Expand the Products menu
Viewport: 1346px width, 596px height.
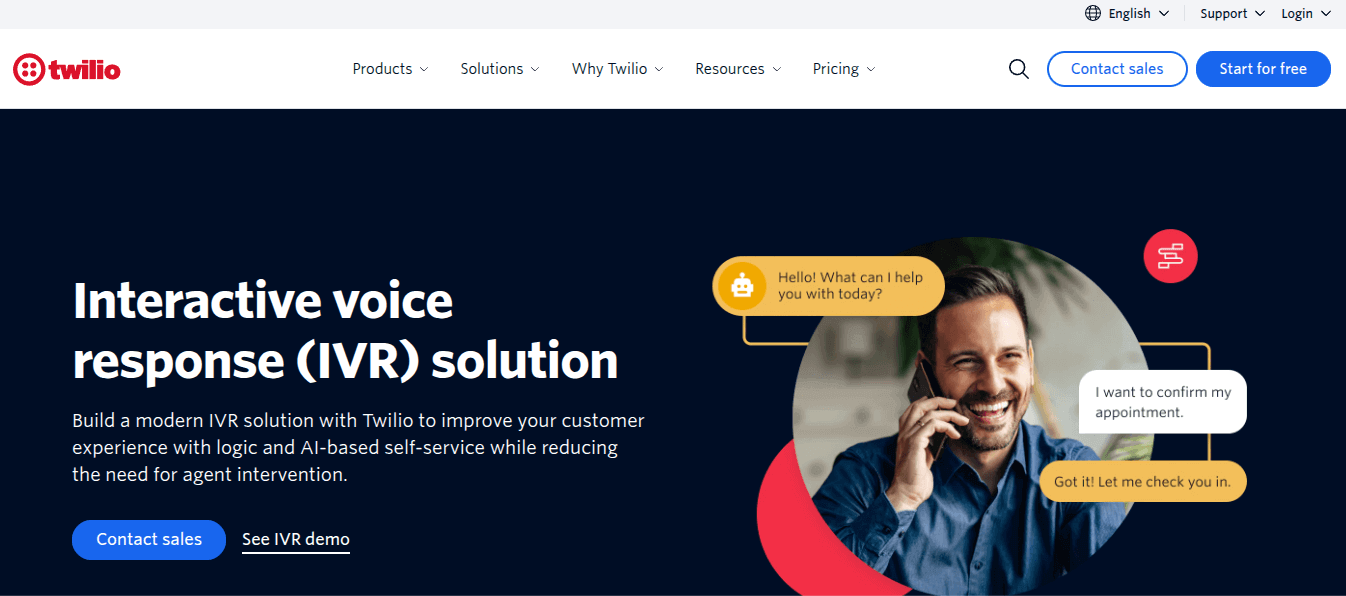click(x=390, y=69)
